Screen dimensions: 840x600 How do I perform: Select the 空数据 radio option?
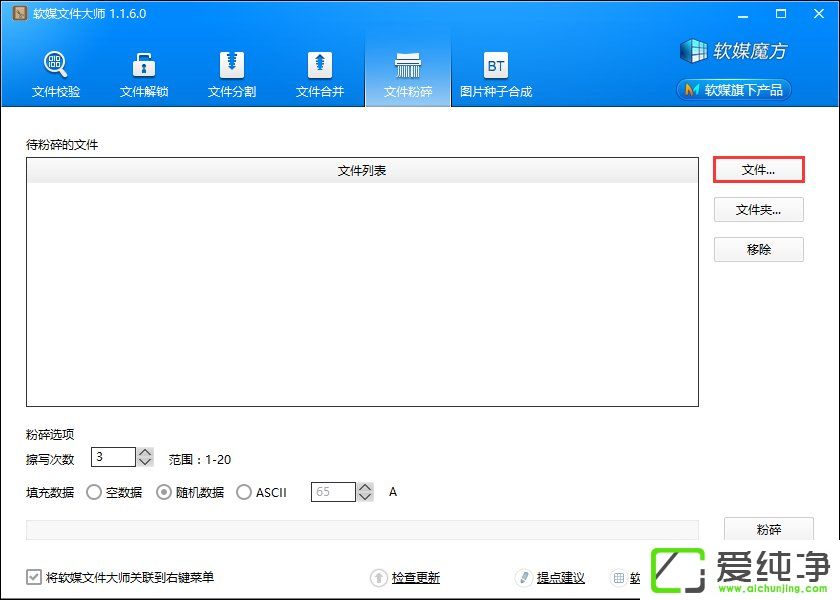(x=94, y=492)
